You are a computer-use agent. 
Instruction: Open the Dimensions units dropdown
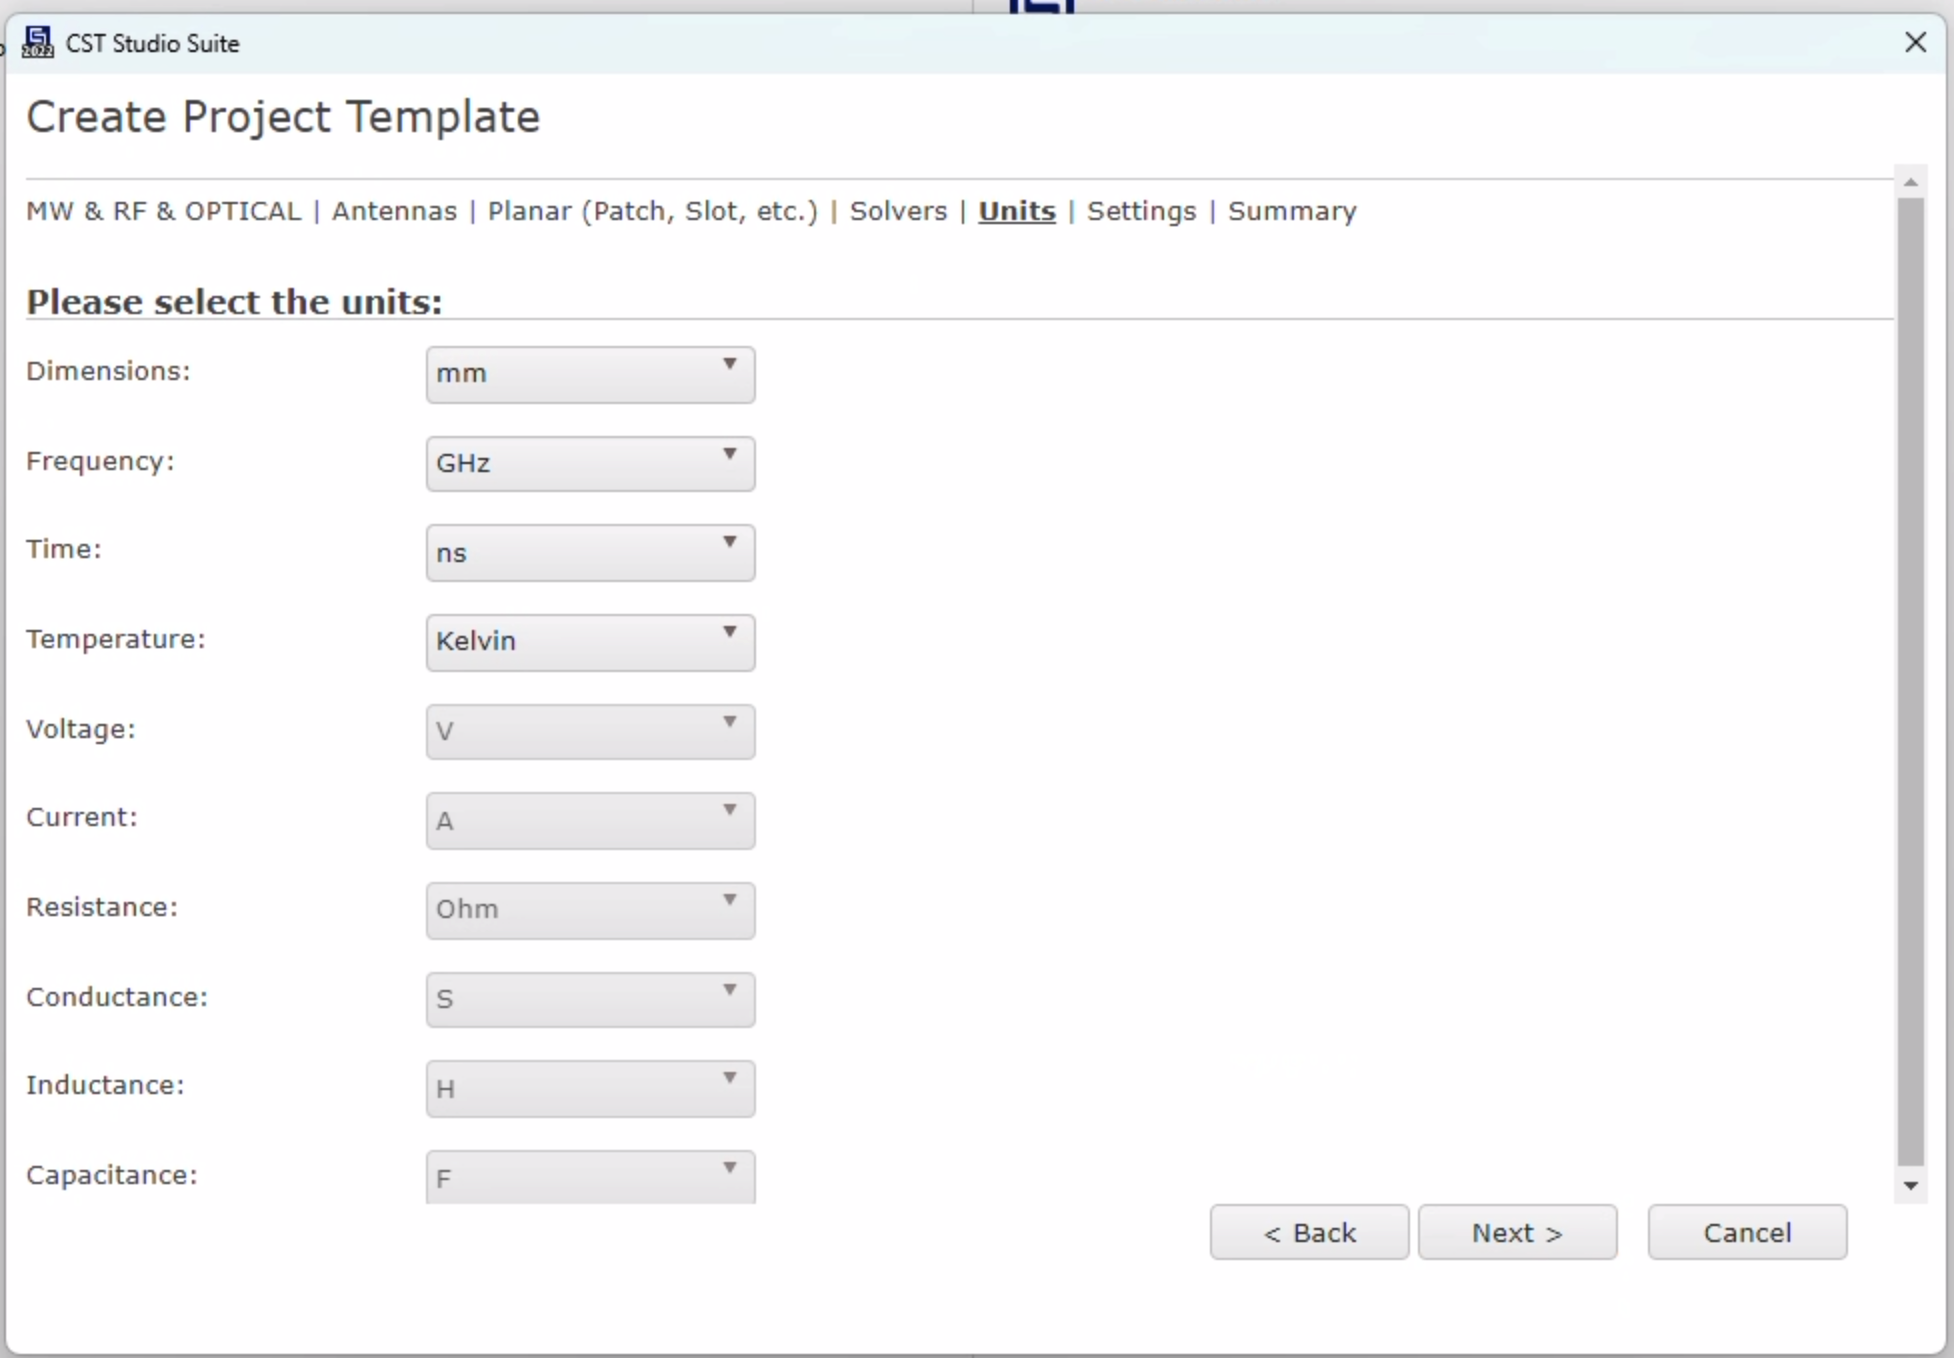(590, 374)
